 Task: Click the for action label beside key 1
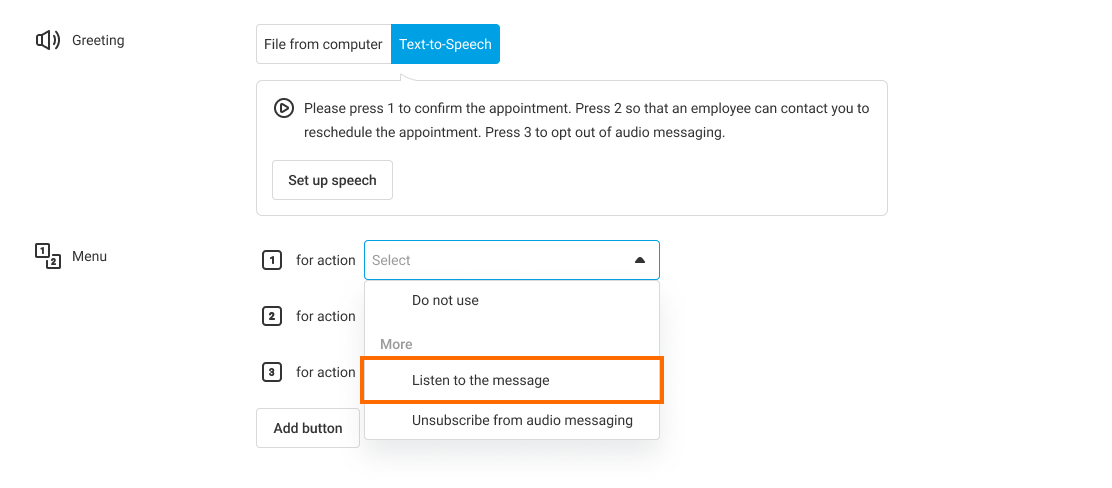point(325,260)
